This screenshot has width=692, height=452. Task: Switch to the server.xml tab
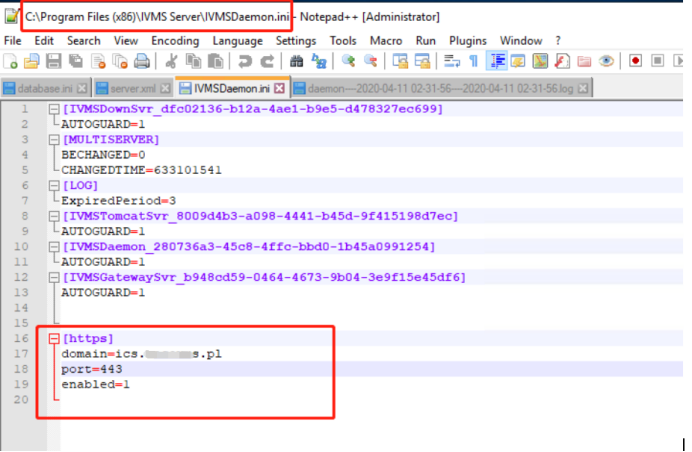click(133, 88)
